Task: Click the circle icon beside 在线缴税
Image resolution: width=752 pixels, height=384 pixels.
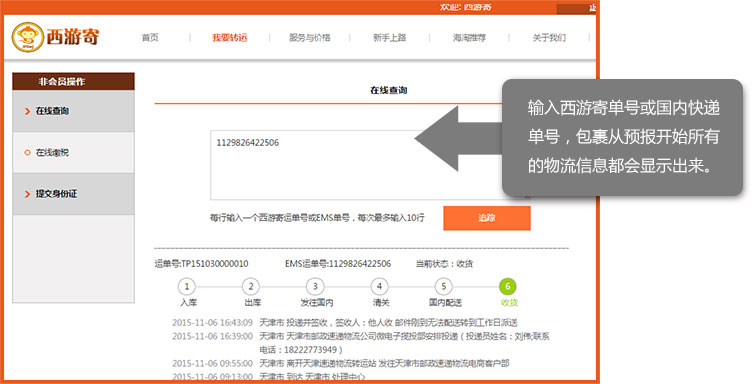Action: coord(27,152)
